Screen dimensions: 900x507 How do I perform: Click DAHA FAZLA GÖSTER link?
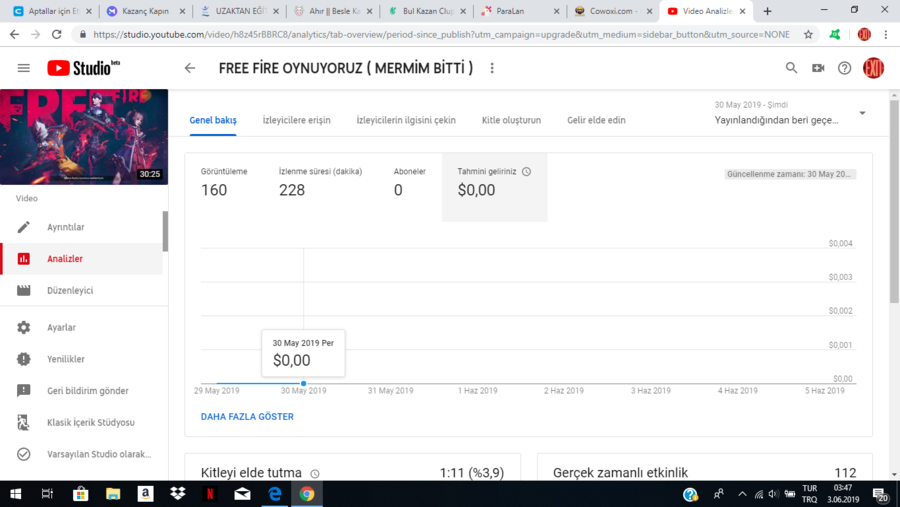pyautogui.click(x=247, y=417)
